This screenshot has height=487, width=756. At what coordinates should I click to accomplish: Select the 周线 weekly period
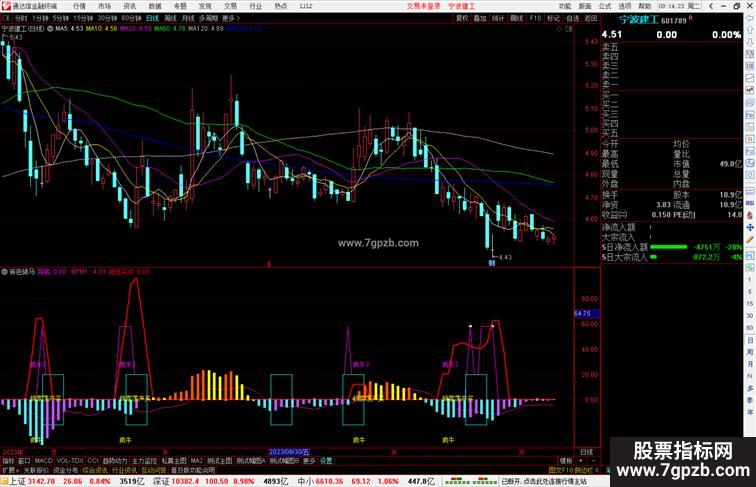tap(170, 18)
